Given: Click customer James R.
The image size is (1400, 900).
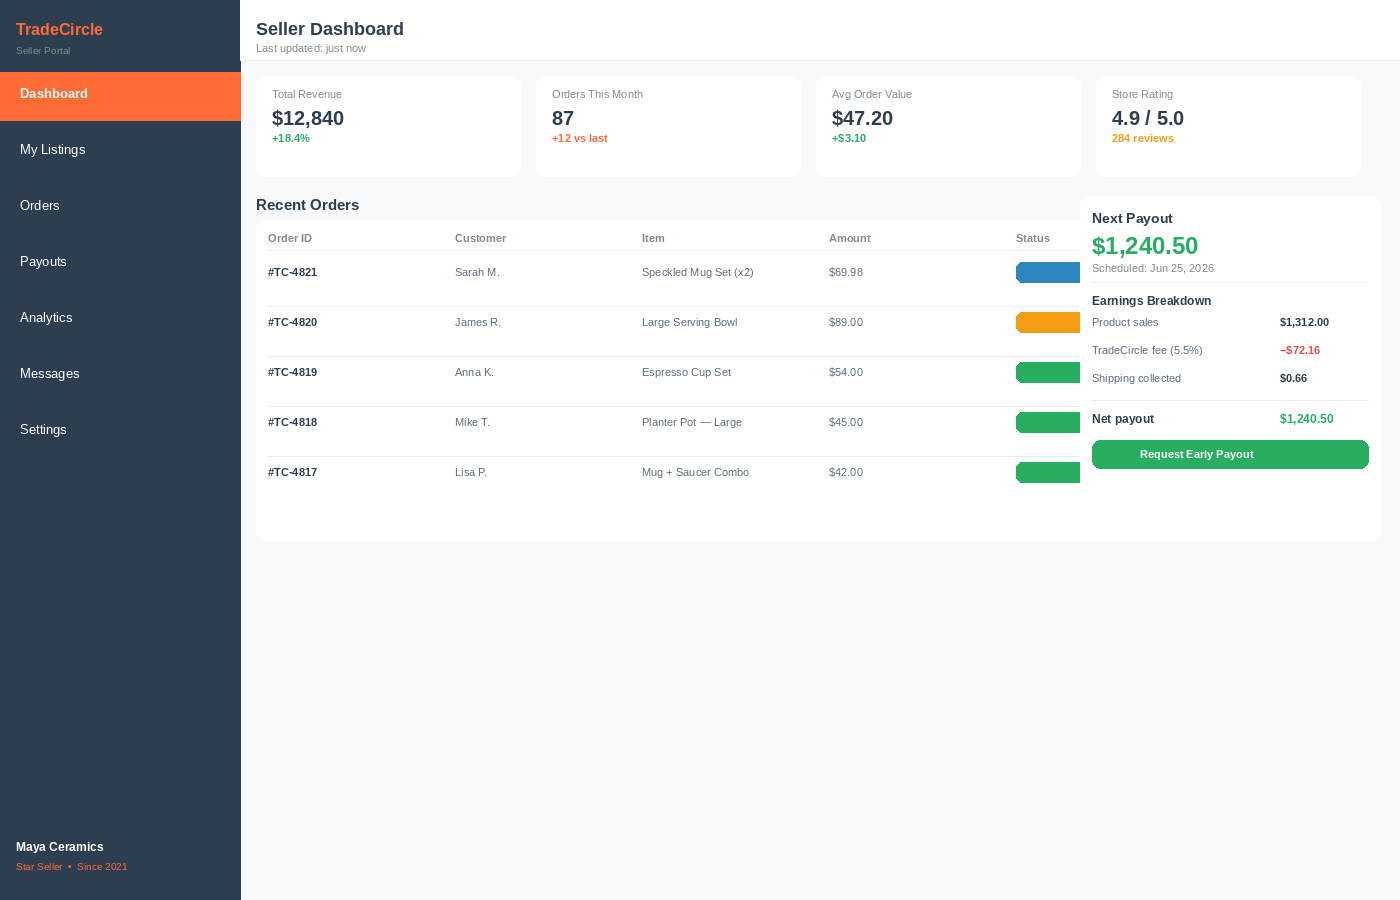Looking at the screenshot, I should pos(478,322).
